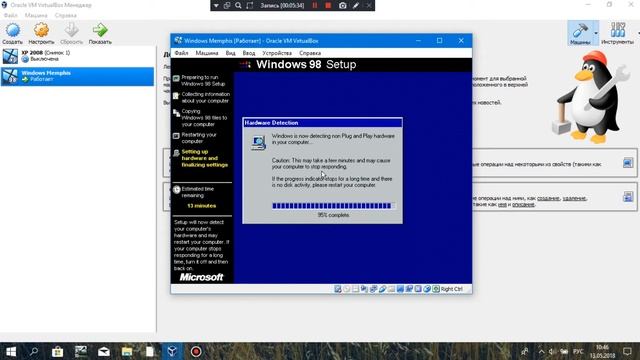Open Mail app from taskbar
This screenshot has height=360, width=640.
pos(104,351)
